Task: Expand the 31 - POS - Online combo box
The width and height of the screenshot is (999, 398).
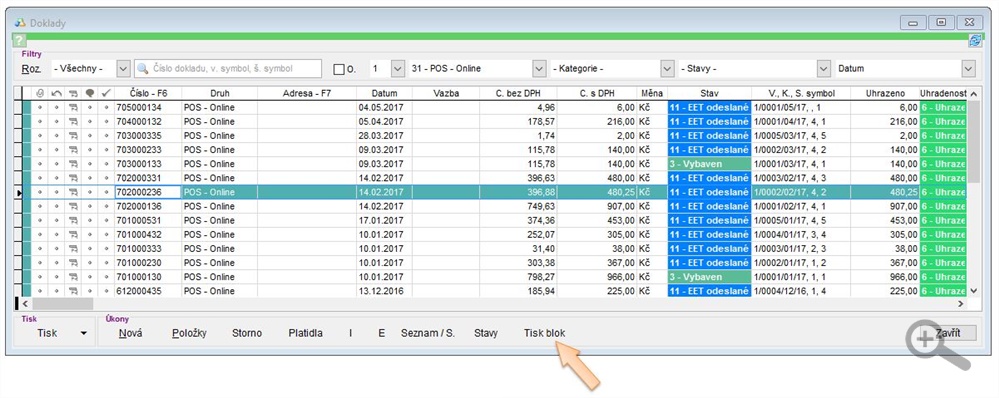Action: [539, 69]
